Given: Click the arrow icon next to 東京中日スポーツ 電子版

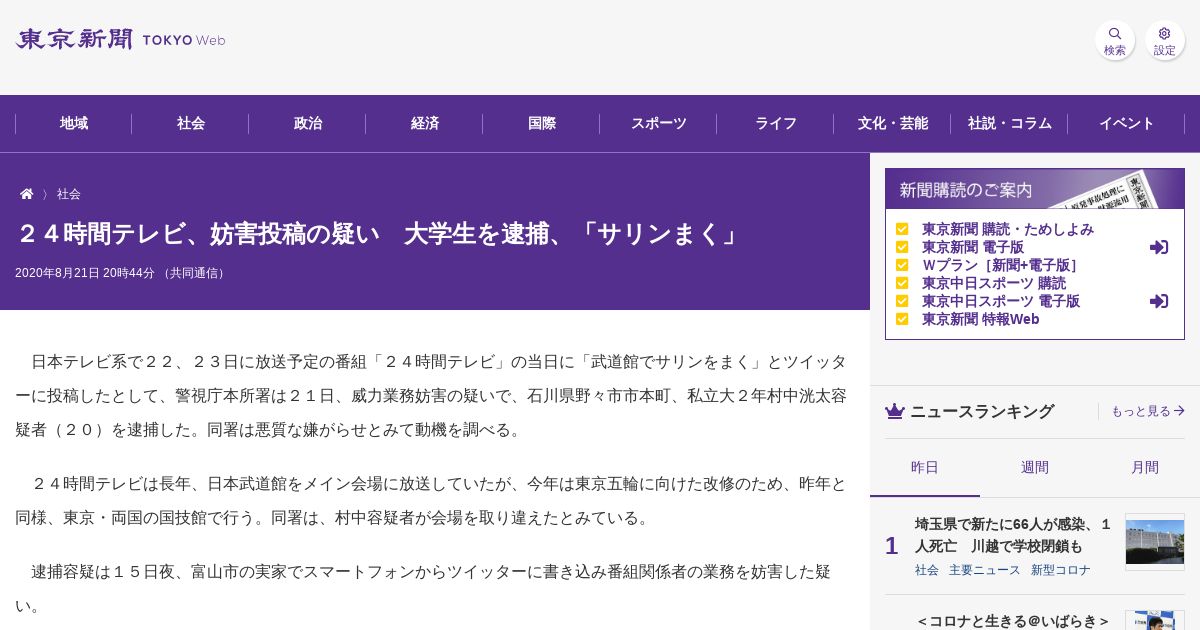Looking at the screenshot, I should tap(1159, 301).
